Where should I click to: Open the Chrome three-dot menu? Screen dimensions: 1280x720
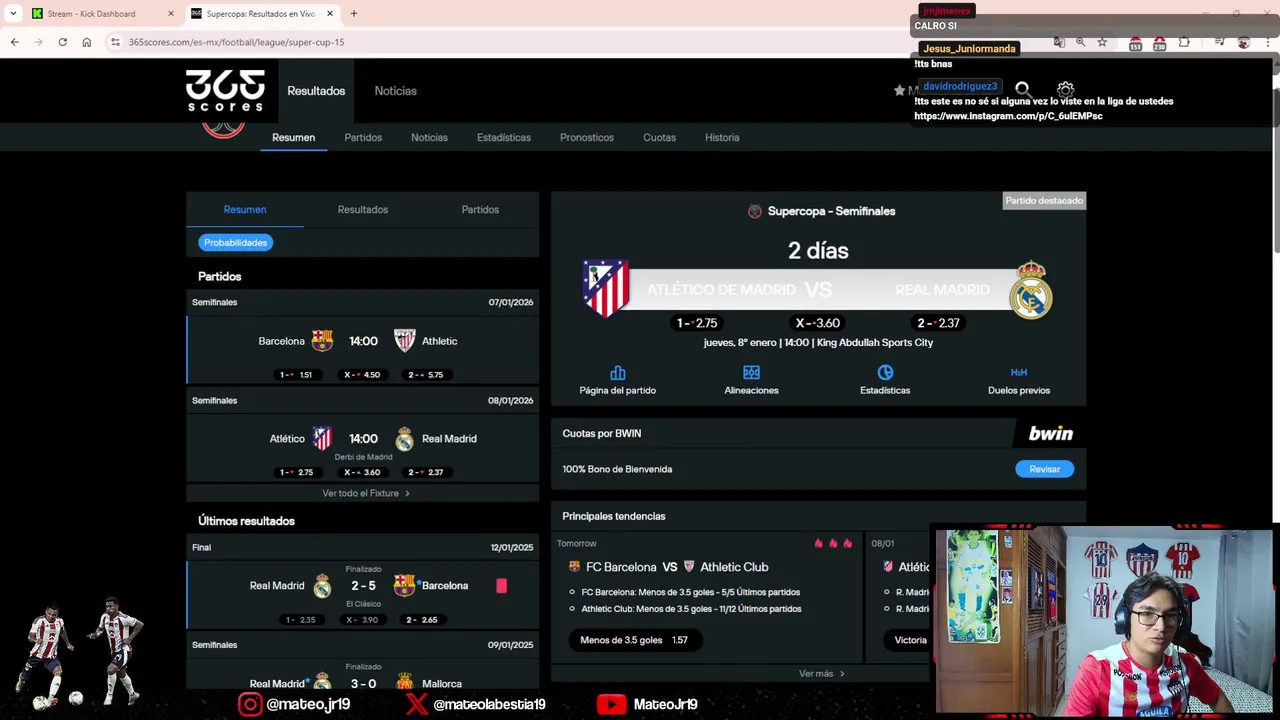[1269, 42]
